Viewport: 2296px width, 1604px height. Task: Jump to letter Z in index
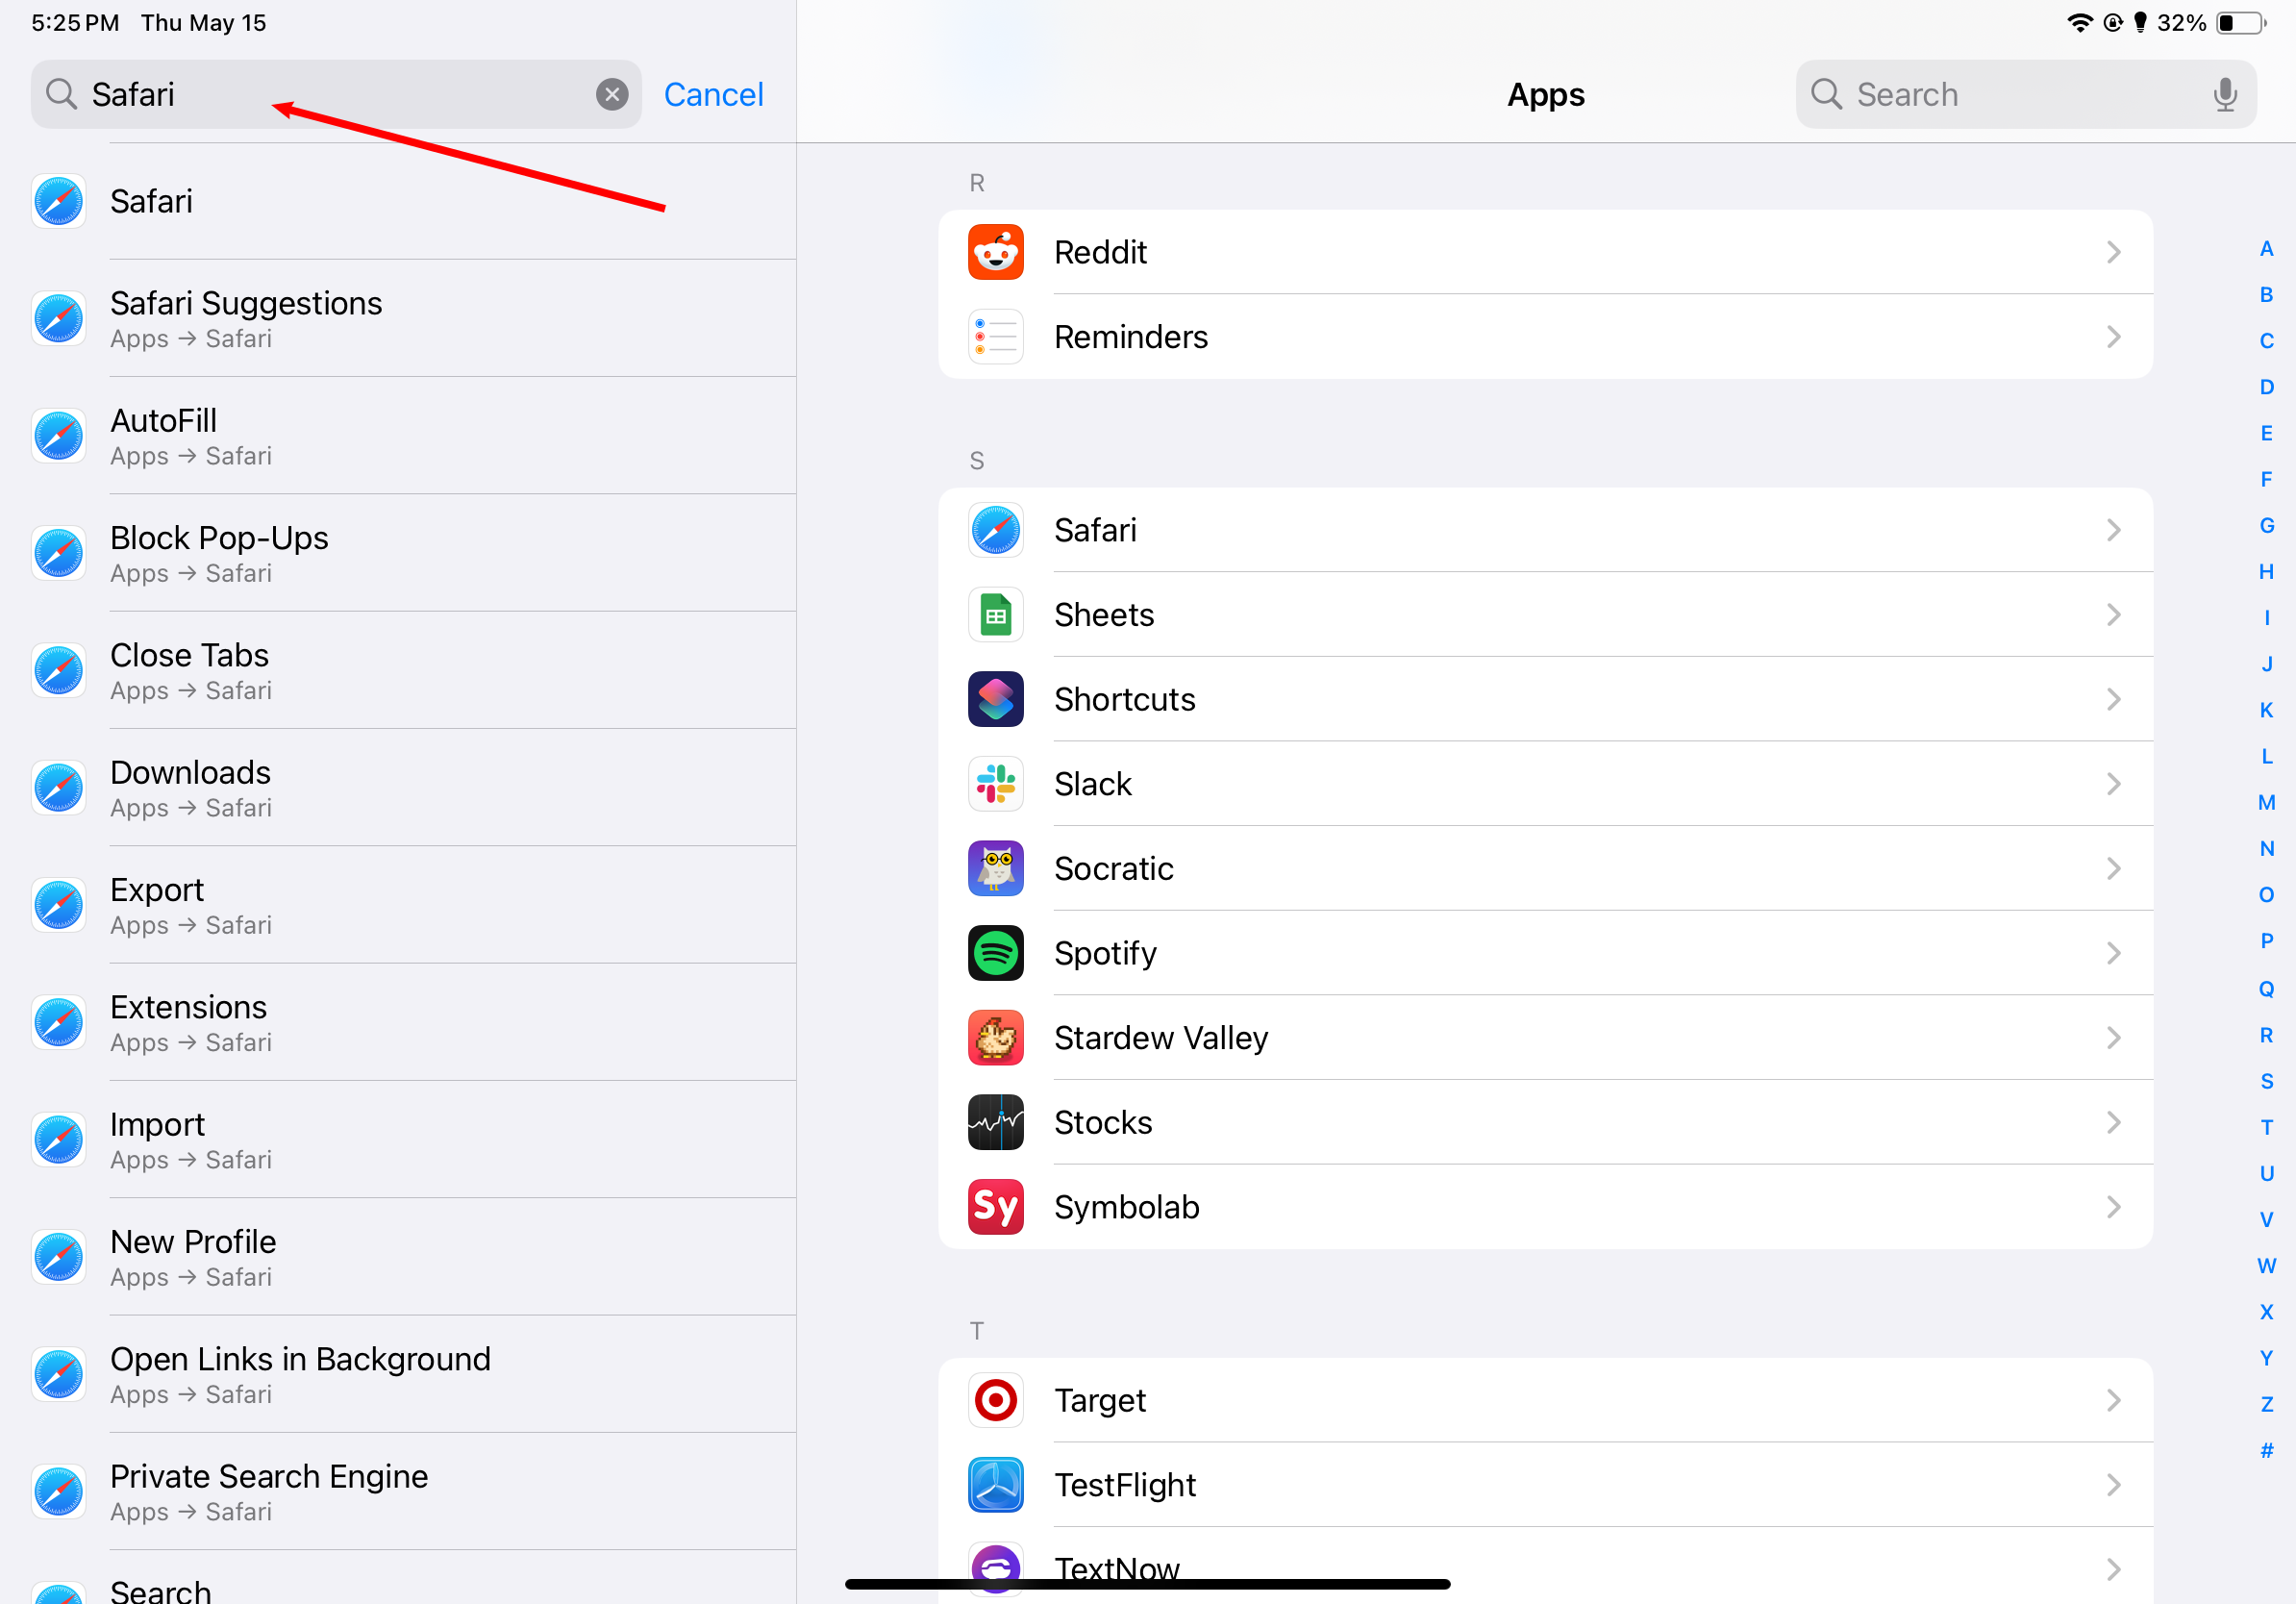click(x=2266, y=1404)
